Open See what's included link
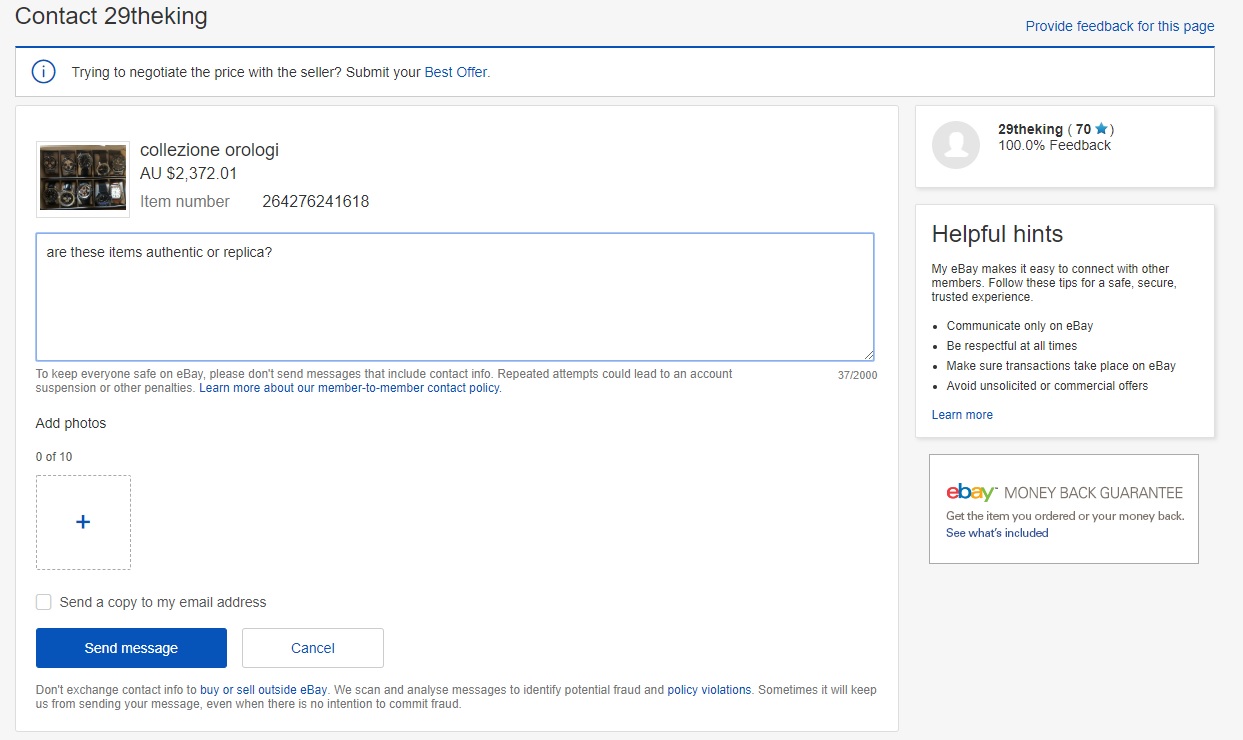The width and height of the screenshot is (1243, 740). point(997,533)
